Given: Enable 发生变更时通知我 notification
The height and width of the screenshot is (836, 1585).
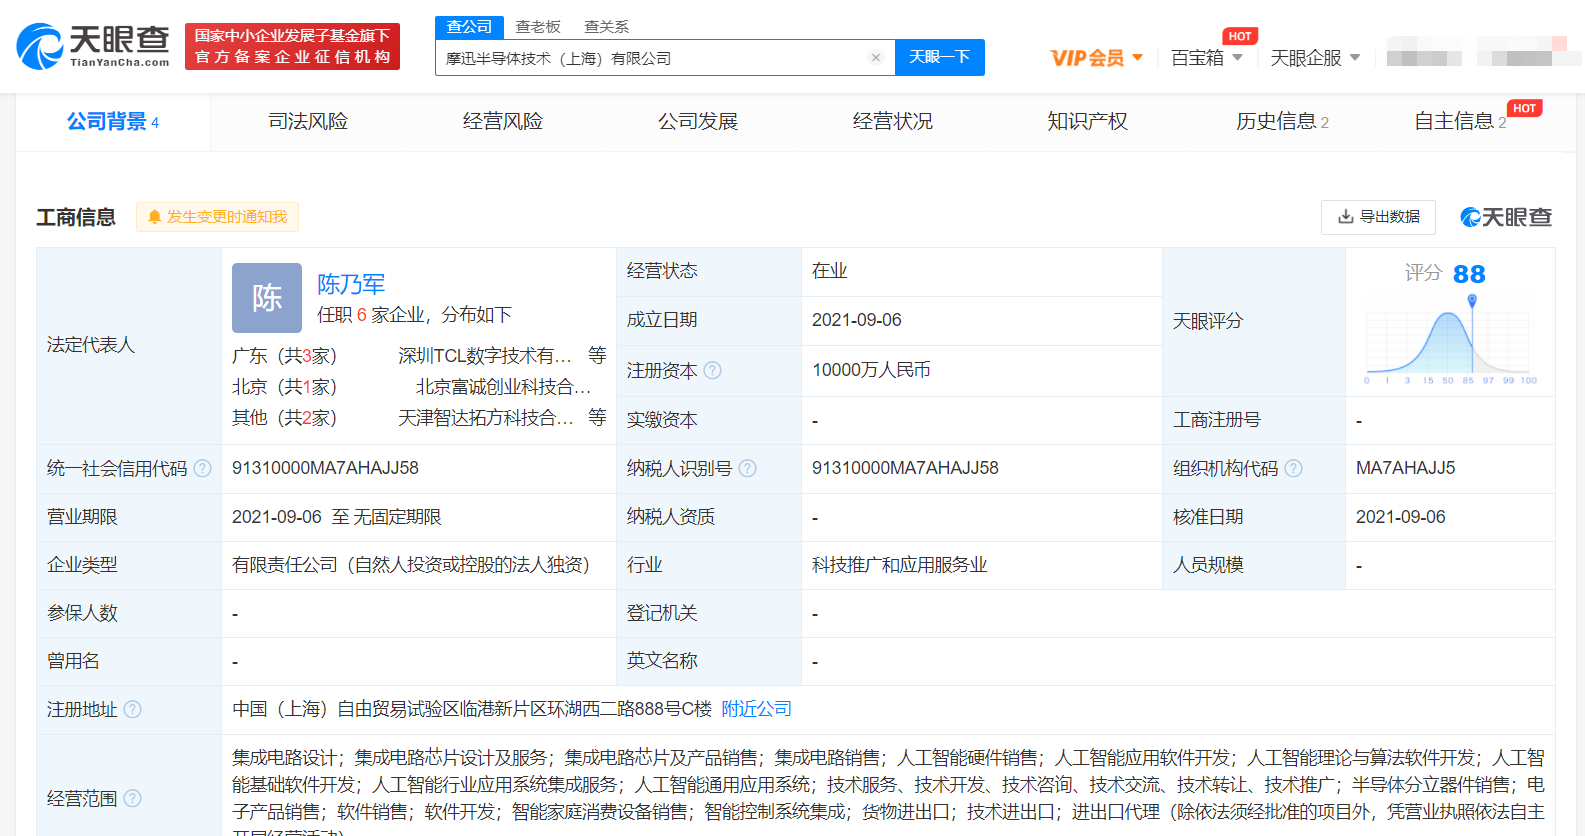Looking at the screenshot, I should coord(217,217).
